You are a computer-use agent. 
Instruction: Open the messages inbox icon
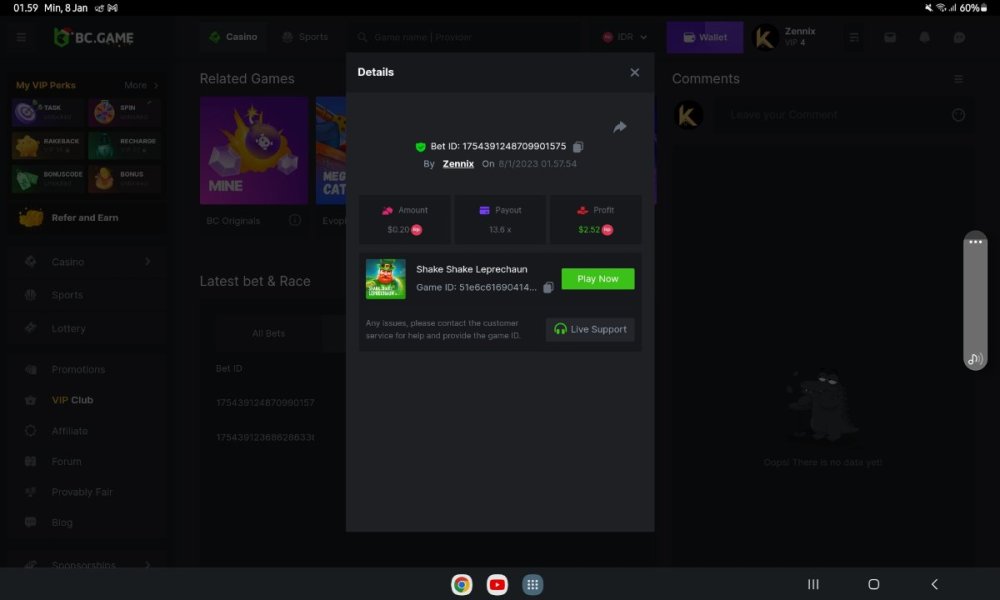pyautogui.click(x=888, y=37)
